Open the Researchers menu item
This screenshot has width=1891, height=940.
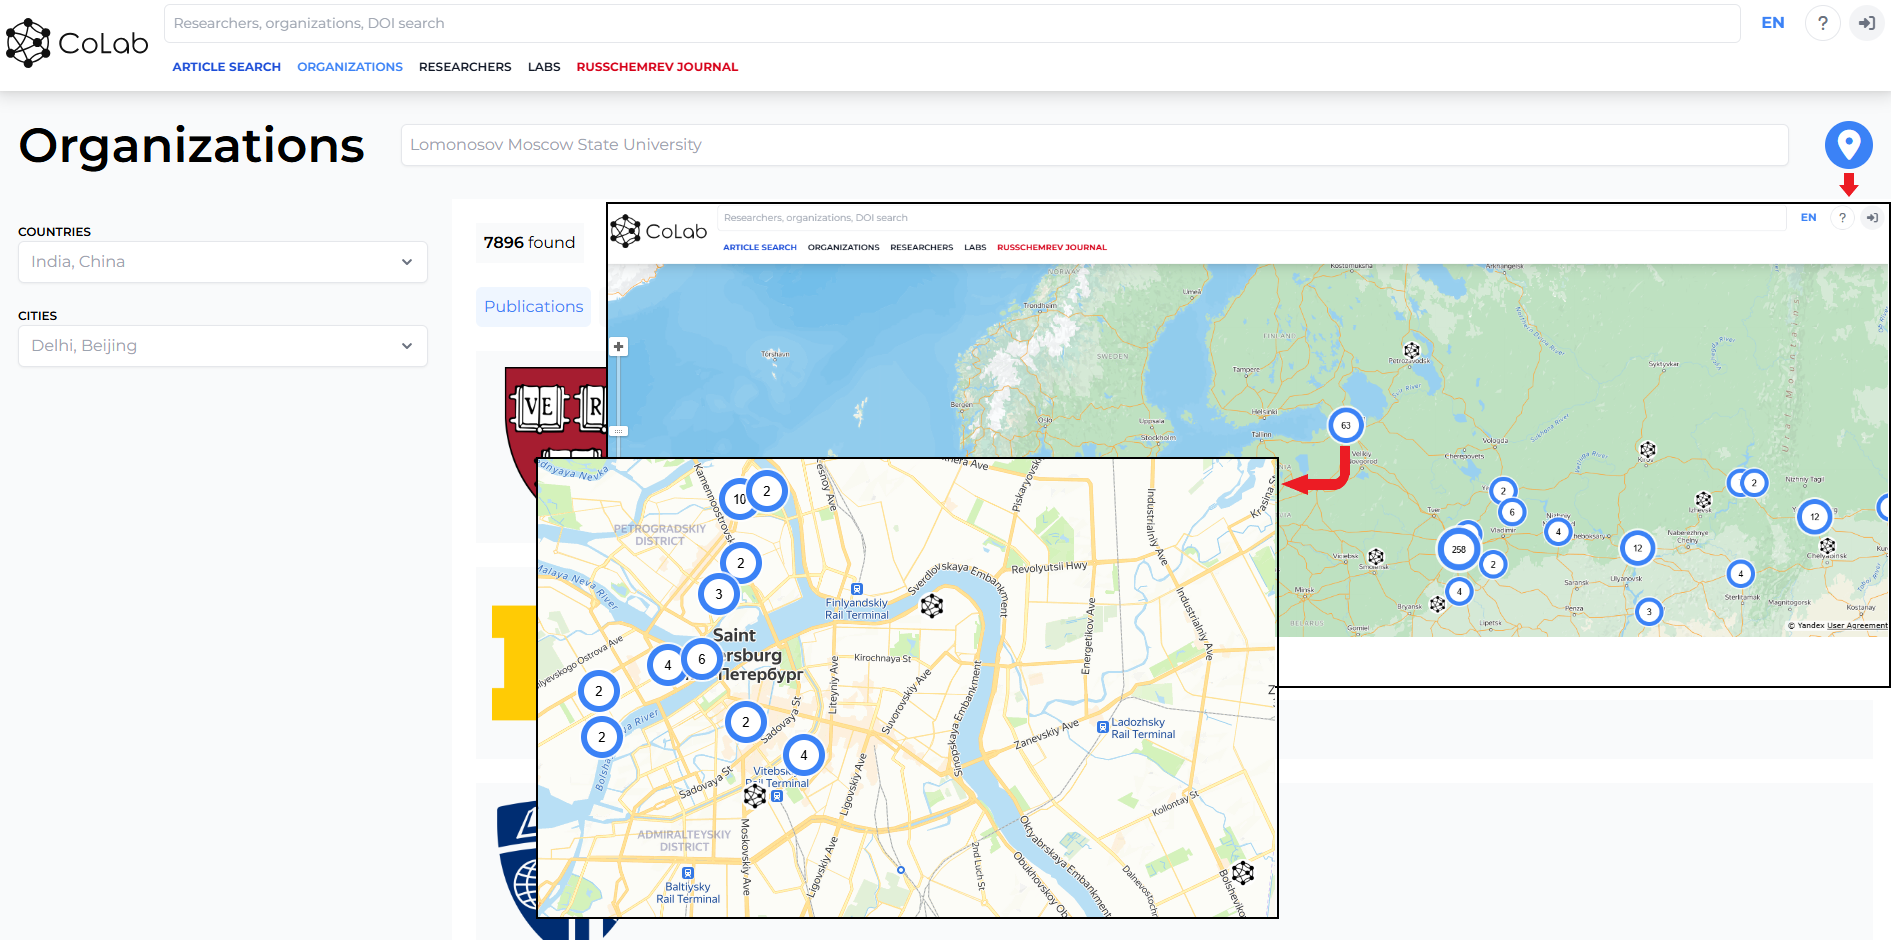(465, 67)
